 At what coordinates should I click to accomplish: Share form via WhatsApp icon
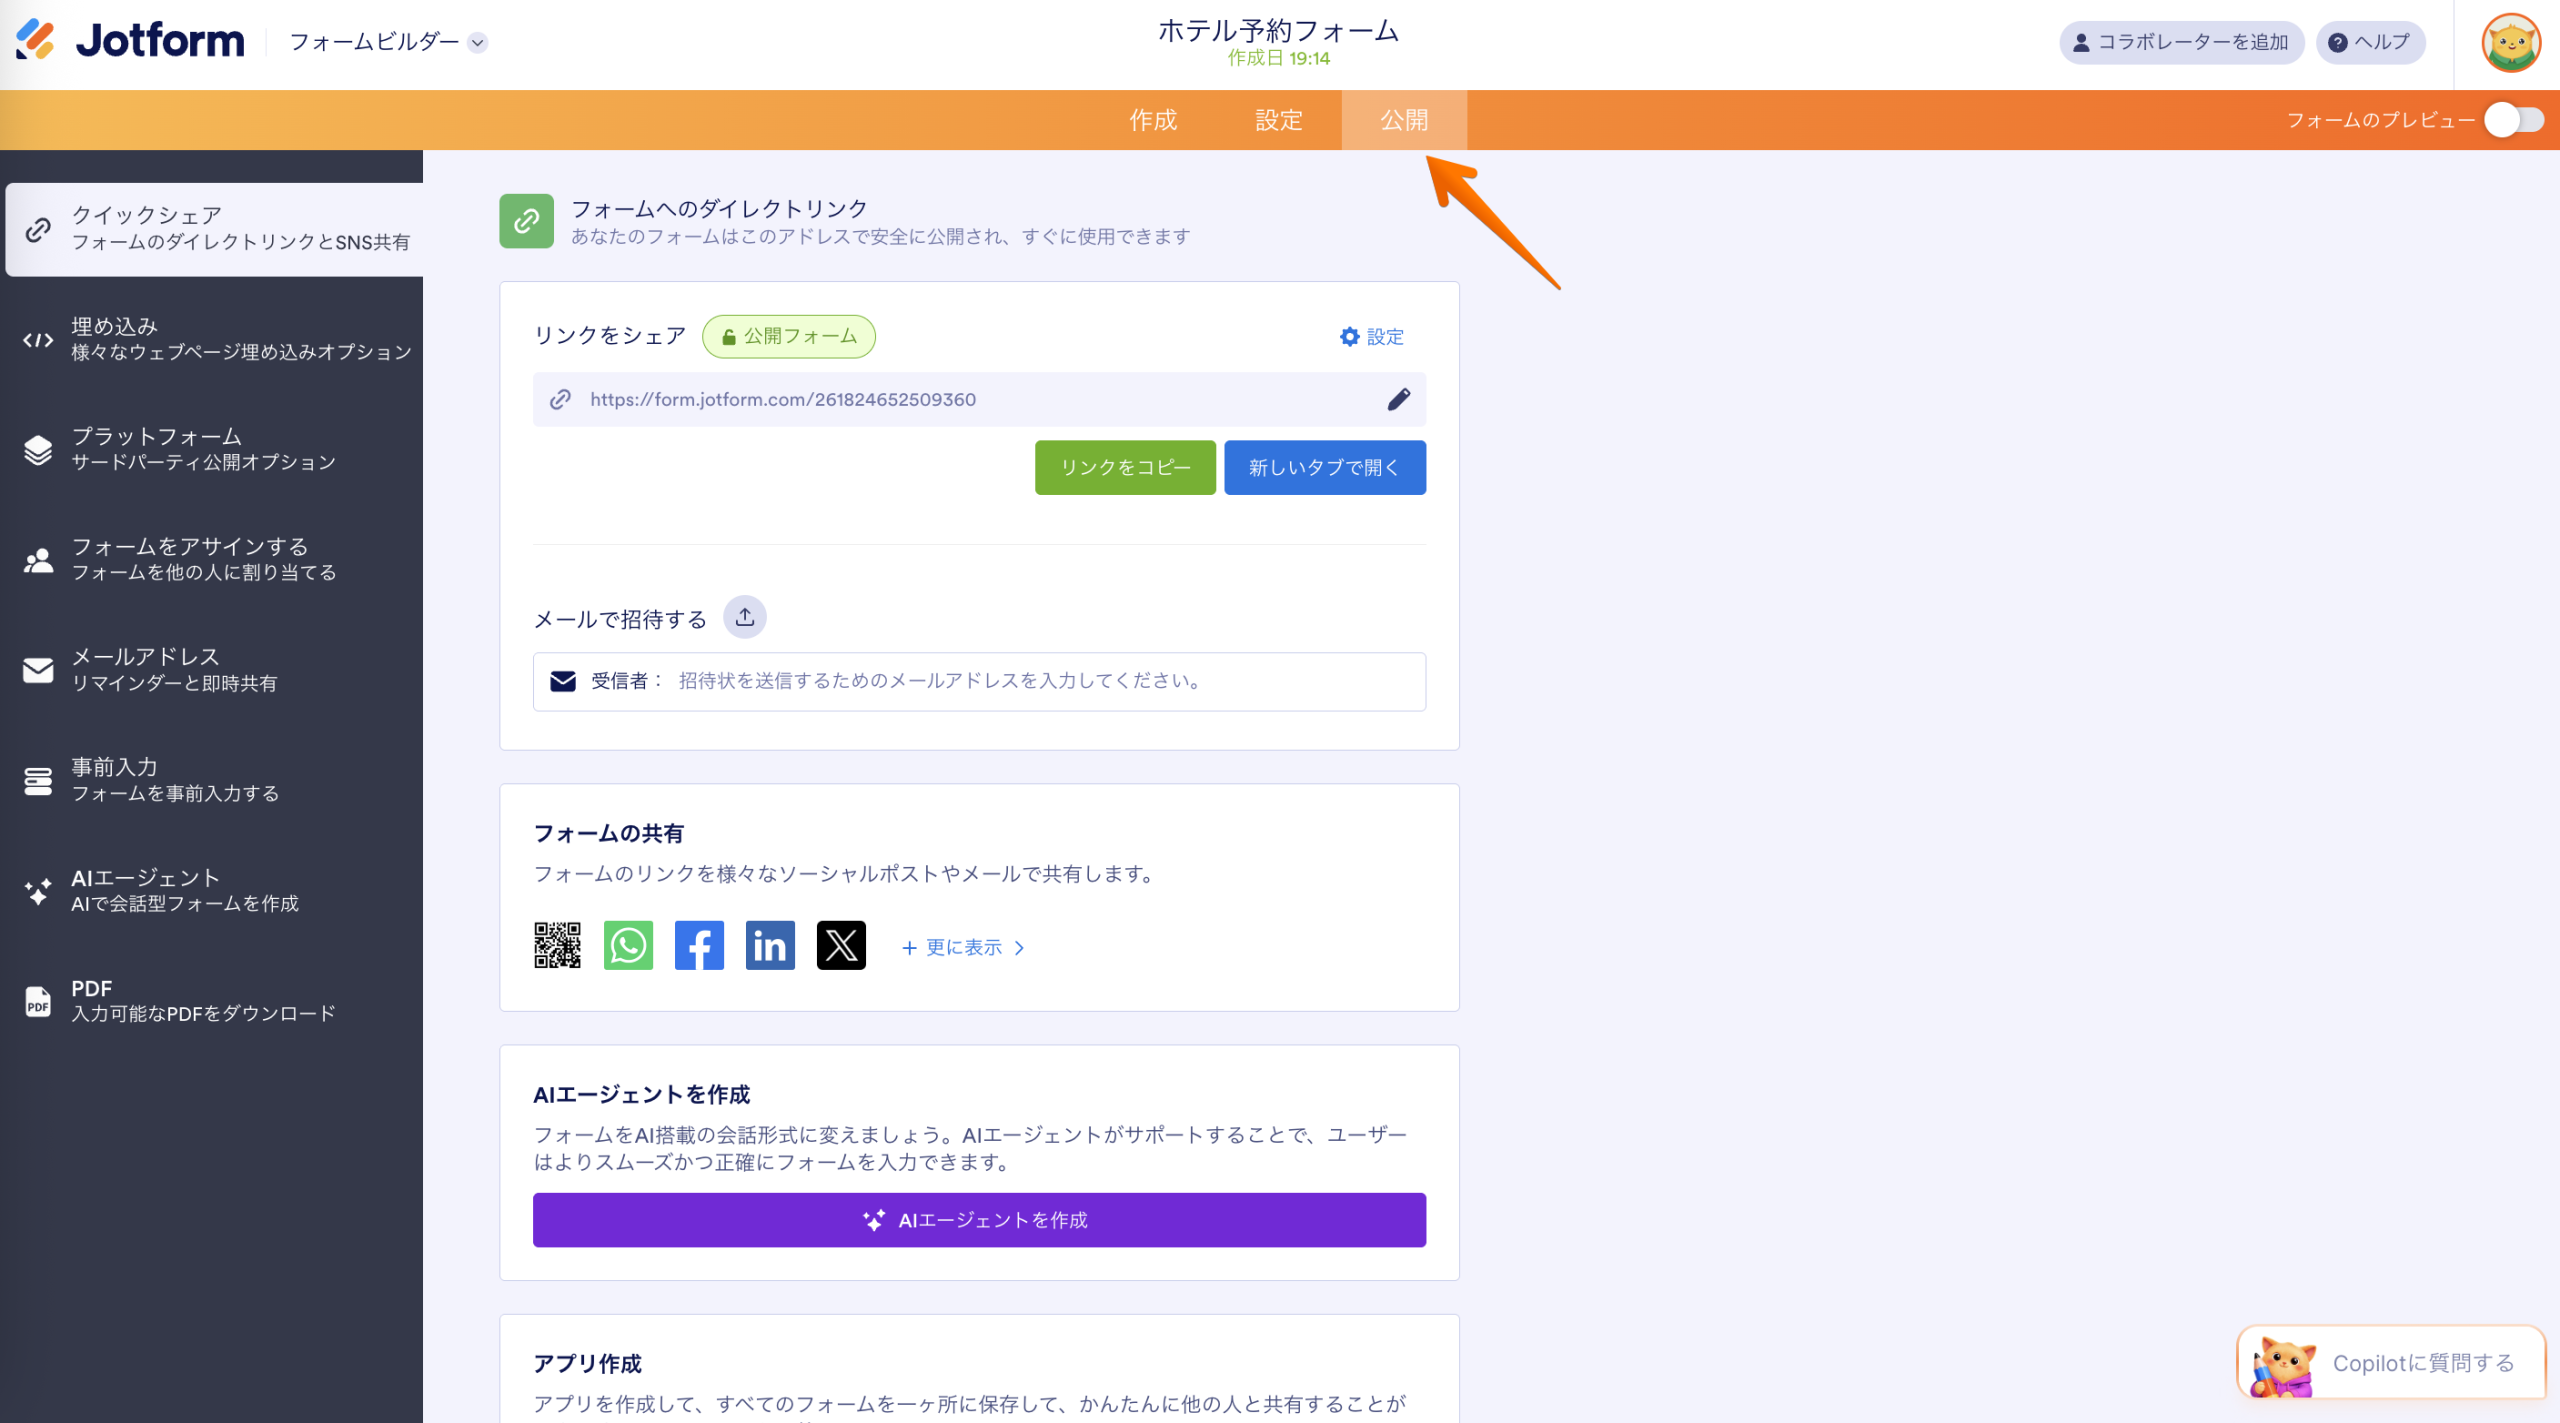click(x=628, y=945)
